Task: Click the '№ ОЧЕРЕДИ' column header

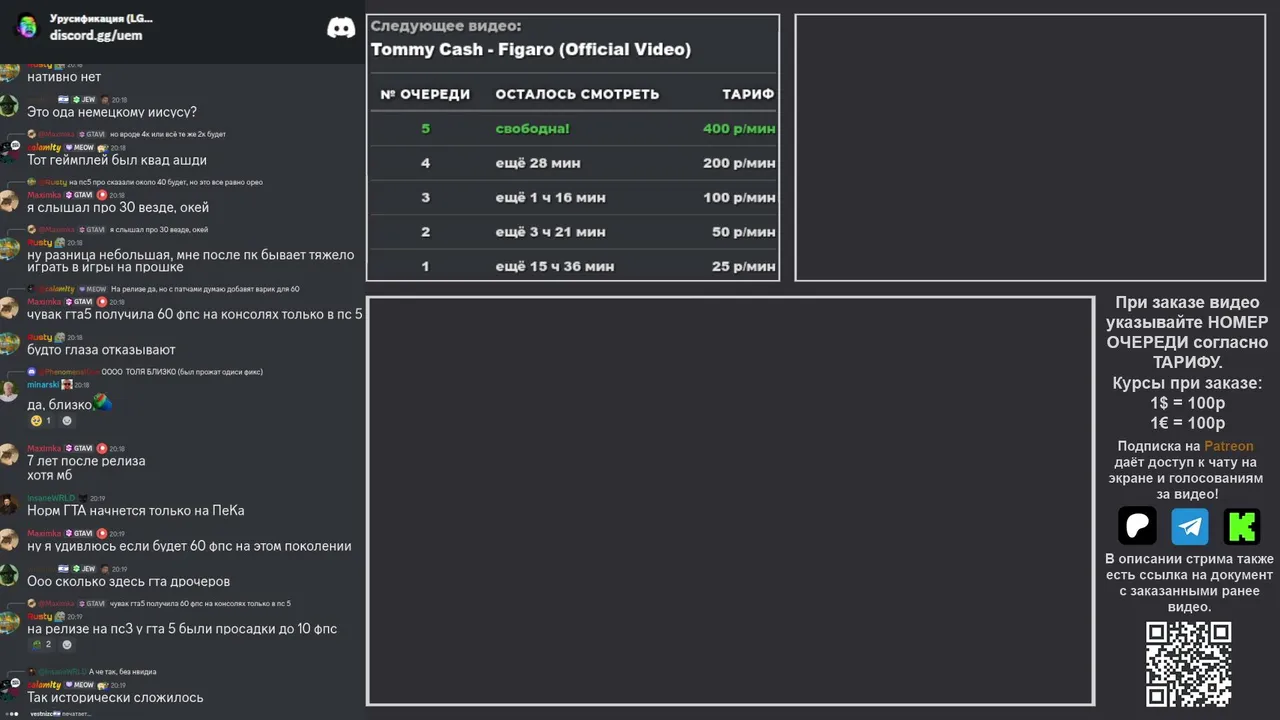Action: tap(425, 94)
